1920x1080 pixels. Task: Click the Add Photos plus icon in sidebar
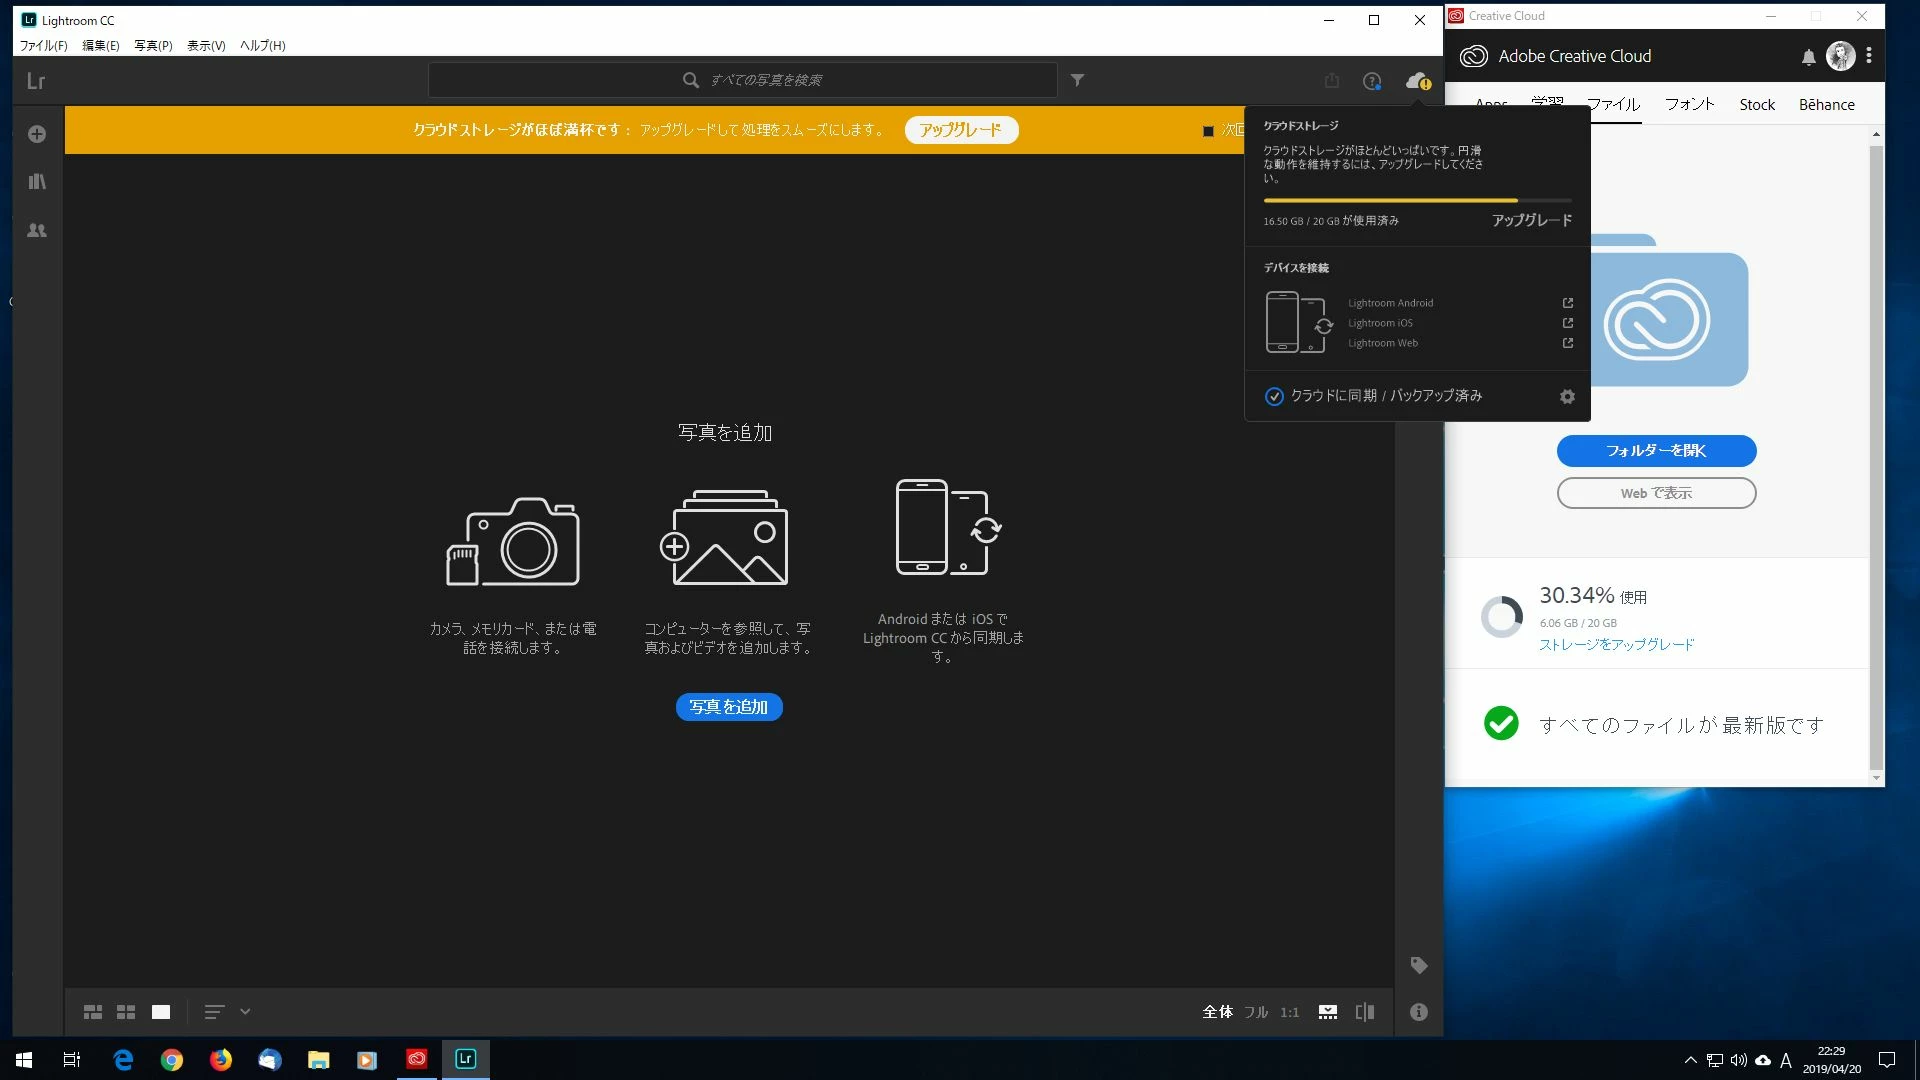pos(37,134)
